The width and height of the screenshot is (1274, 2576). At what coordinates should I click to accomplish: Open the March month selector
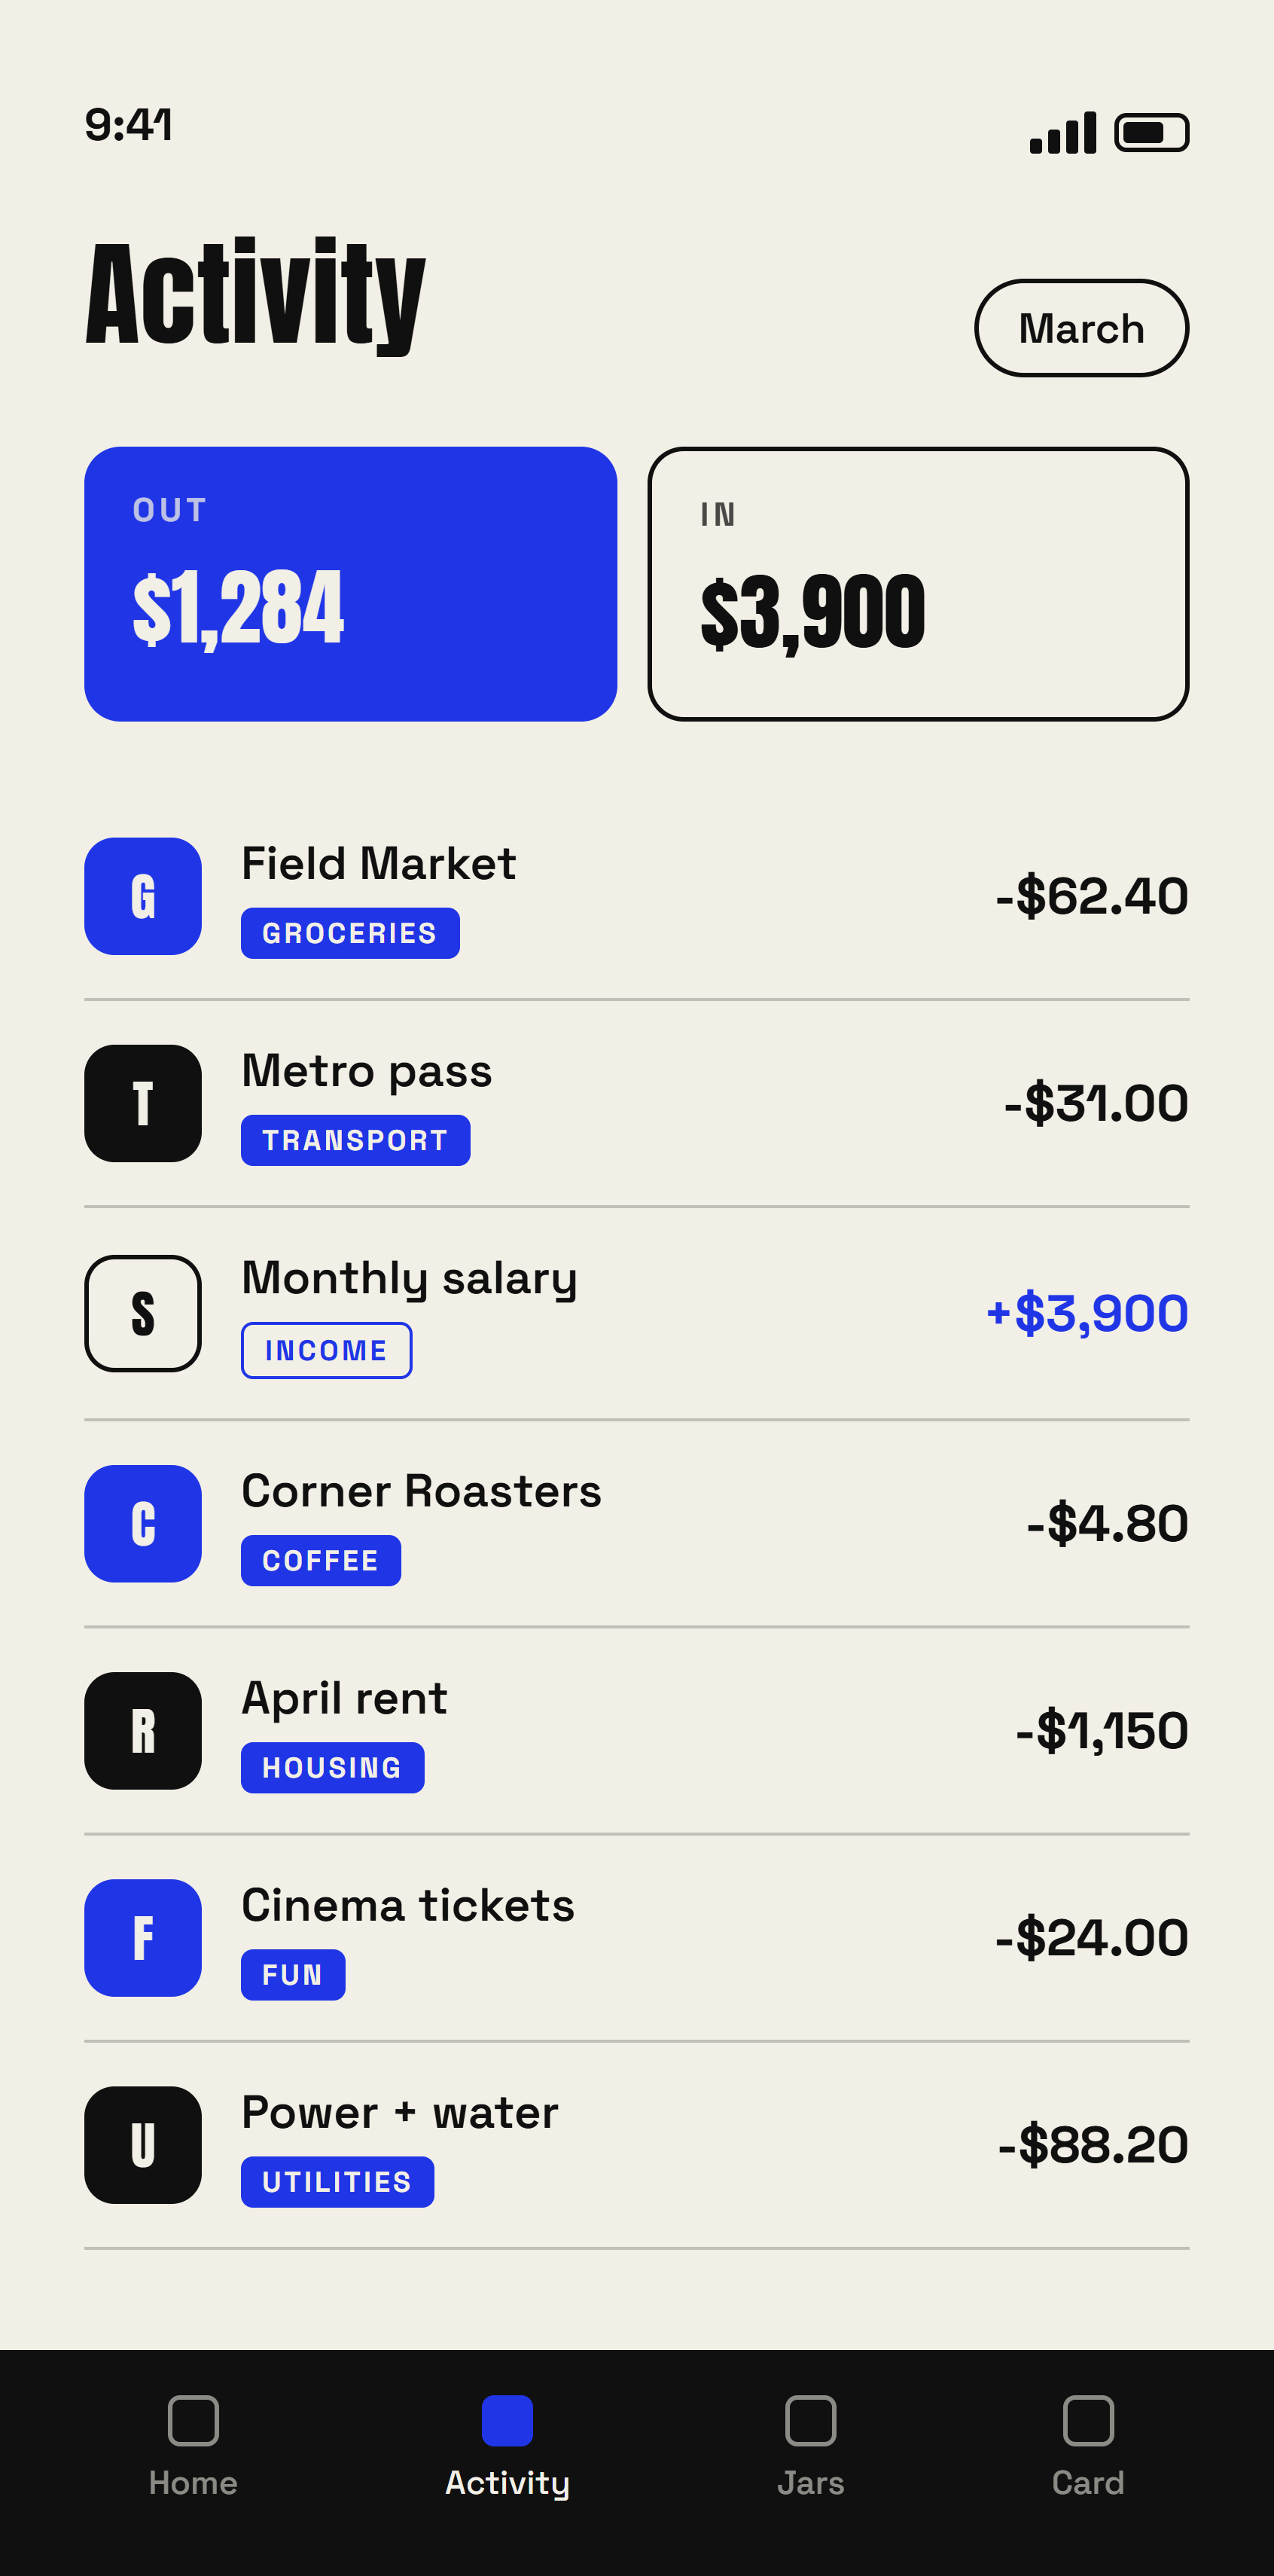point(1081,328)
